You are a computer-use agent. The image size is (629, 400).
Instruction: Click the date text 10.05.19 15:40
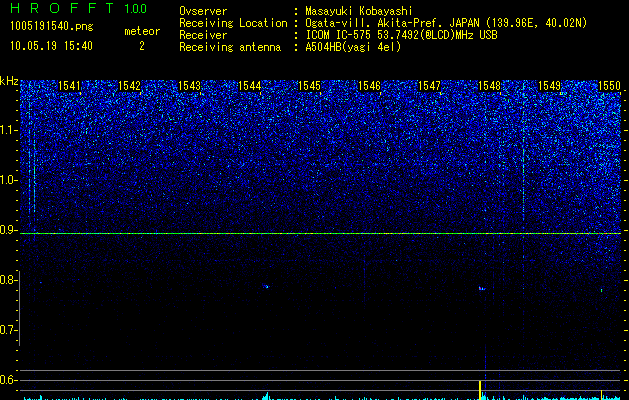coord(52,46)
